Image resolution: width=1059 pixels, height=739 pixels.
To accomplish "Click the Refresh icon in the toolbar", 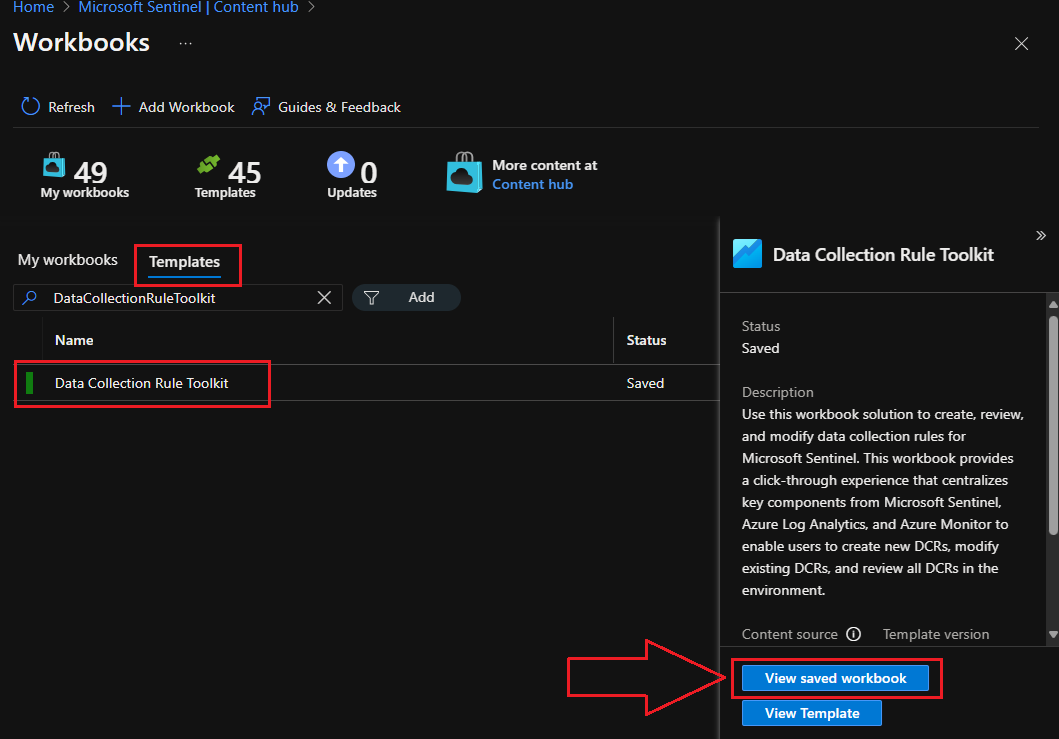I will coord(31,107).
